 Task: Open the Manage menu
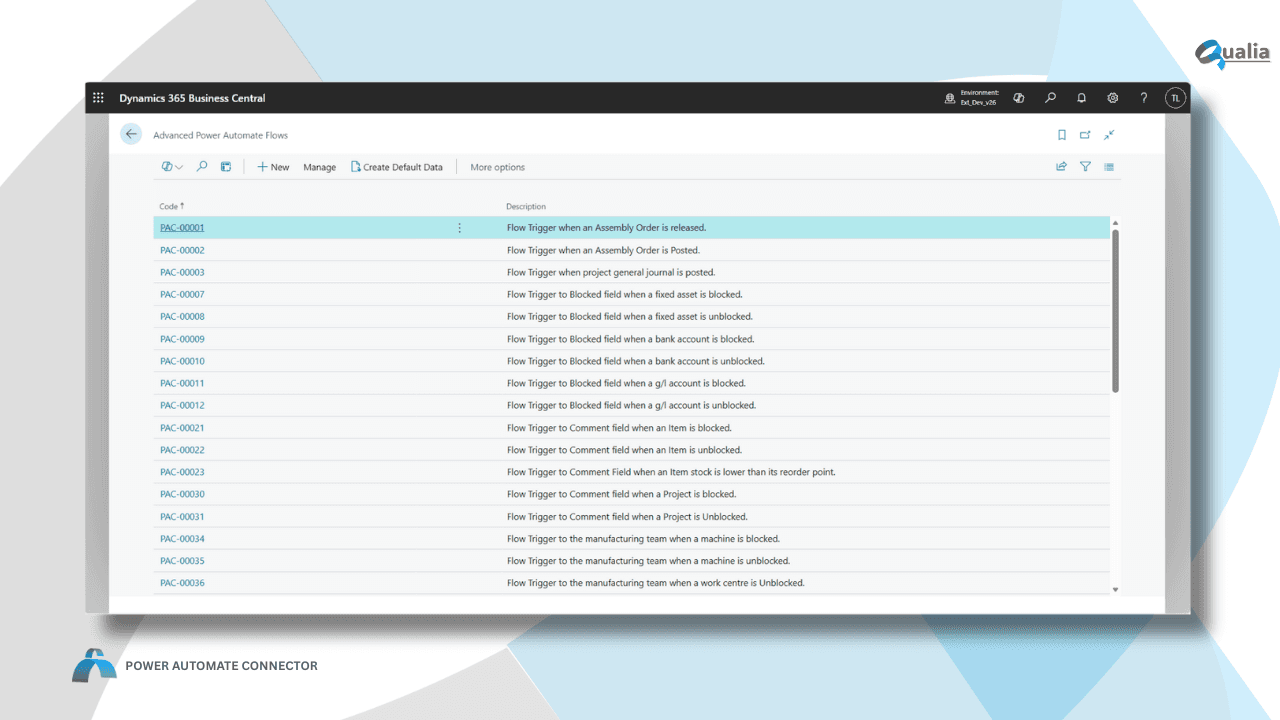320,167
